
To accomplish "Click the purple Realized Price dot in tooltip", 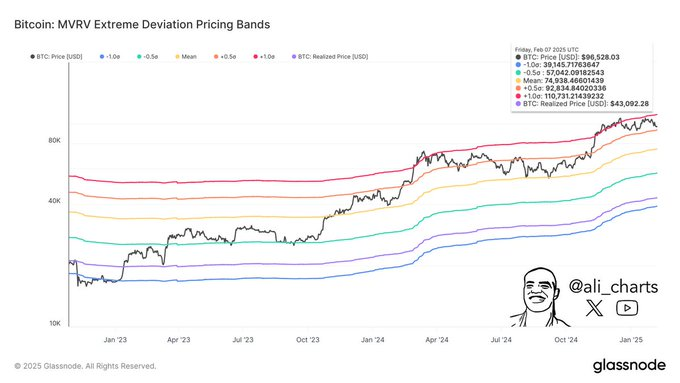I will tap(518, 104).
